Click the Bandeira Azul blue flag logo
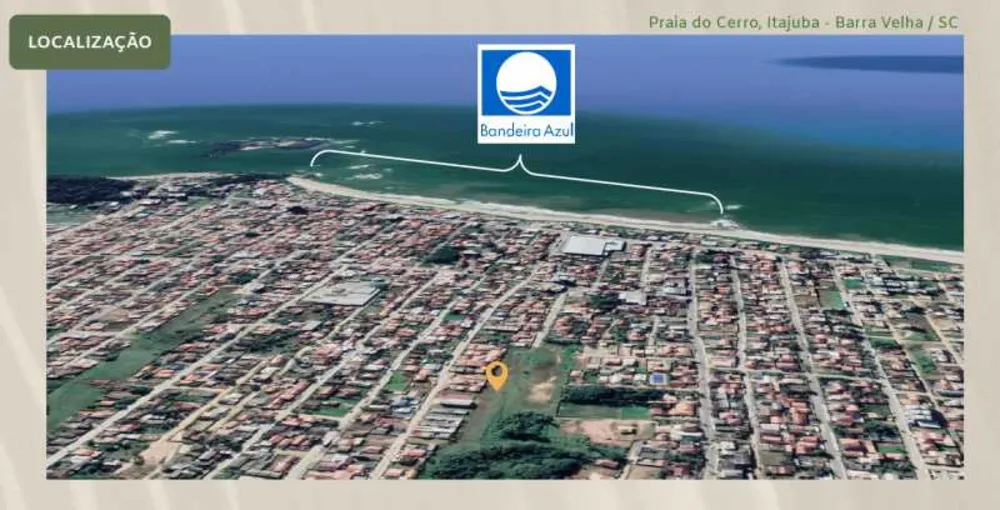 (526, 94)
